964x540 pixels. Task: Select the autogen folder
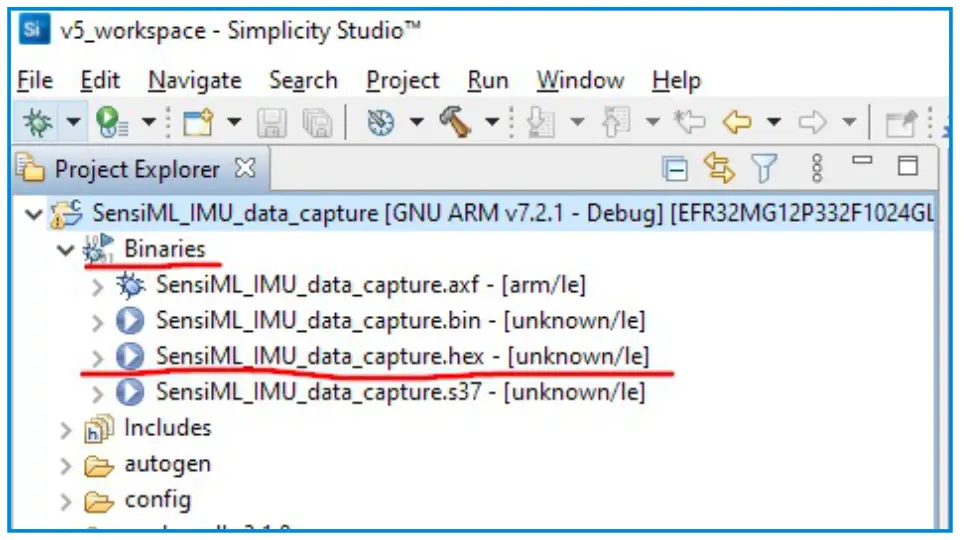tap(167, 464)
